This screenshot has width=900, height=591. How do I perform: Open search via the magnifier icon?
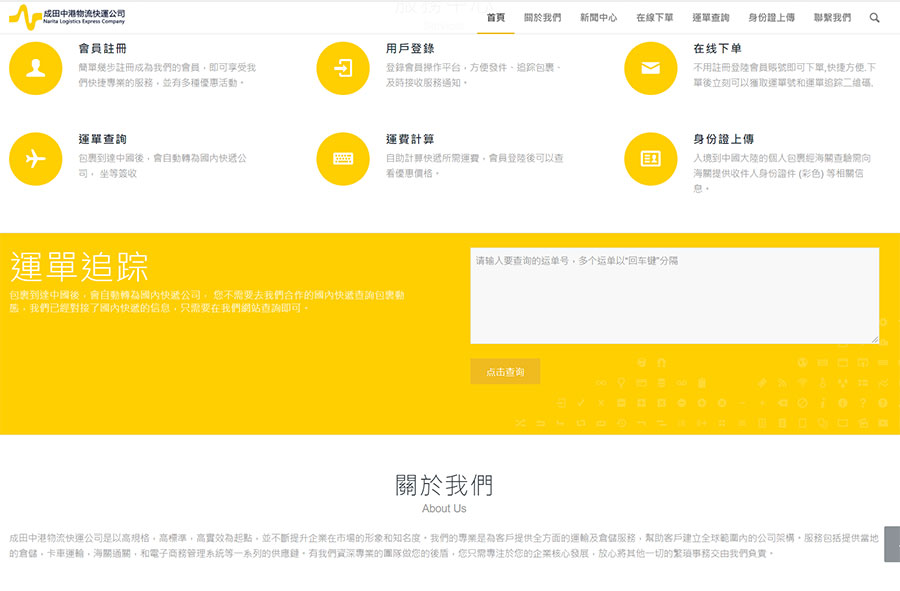pos(875,18)
